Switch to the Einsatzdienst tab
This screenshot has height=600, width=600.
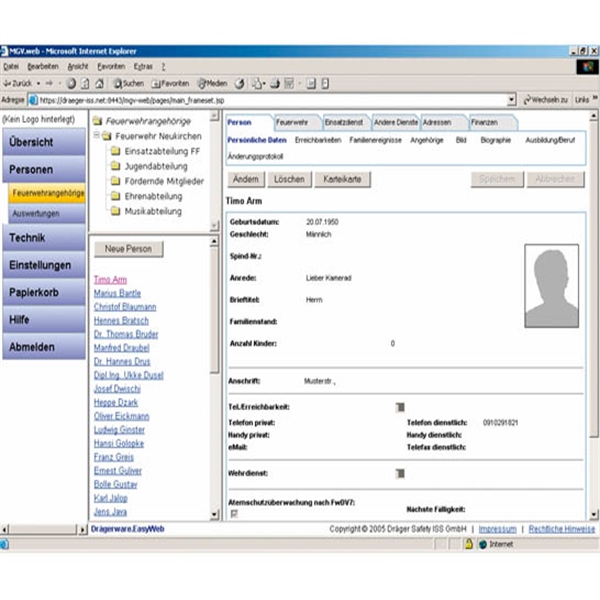pyautogui.click(x=343, y=121)
